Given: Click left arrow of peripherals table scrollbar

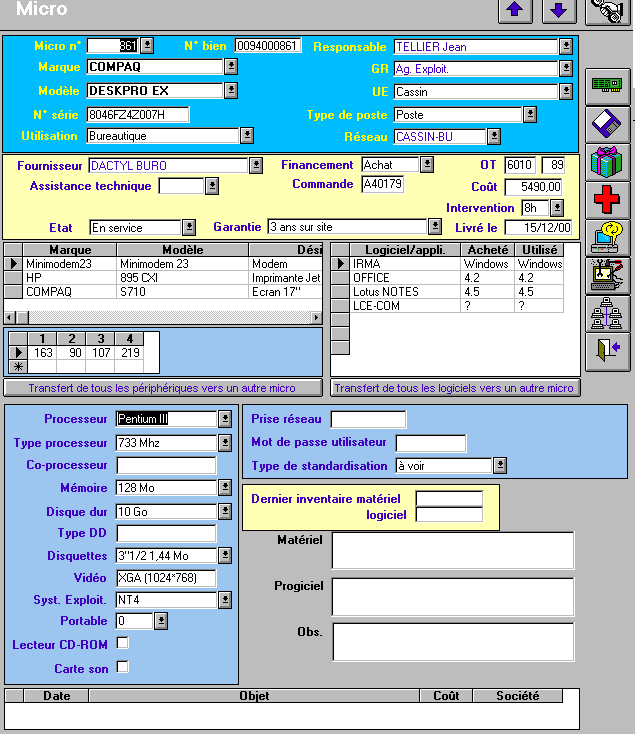Looking at the screenshot, I should pos(9,318).
